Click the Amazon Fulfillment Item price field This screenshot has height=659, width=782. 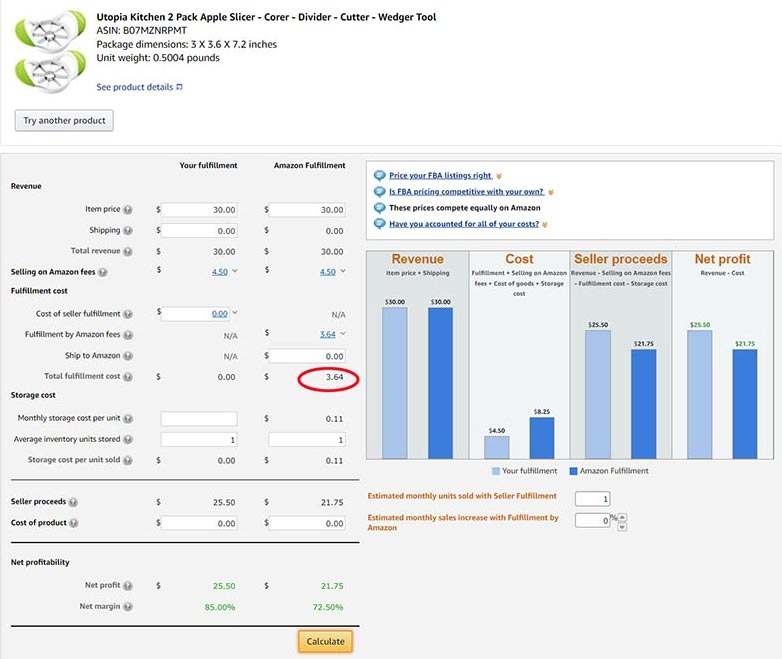307,210
